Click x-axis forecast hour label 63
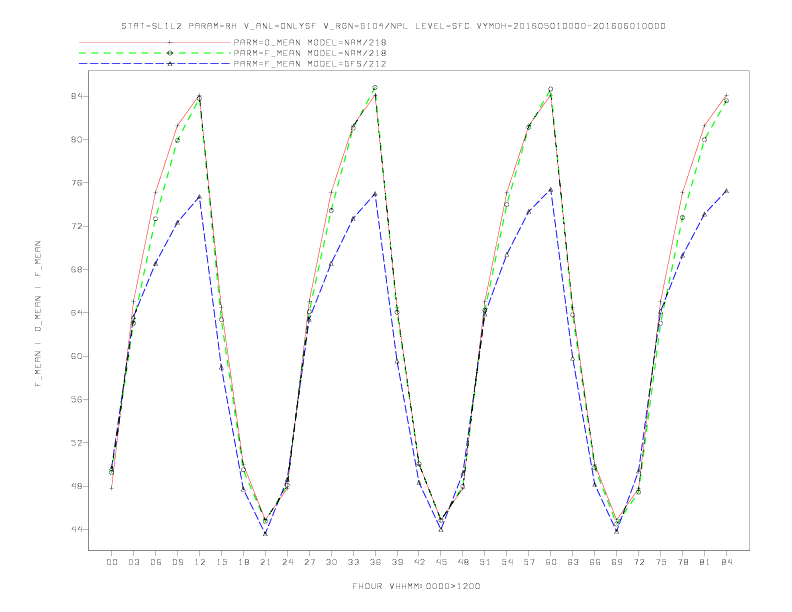The height and width of the screenshot is (612, 792). coord(573,562)
